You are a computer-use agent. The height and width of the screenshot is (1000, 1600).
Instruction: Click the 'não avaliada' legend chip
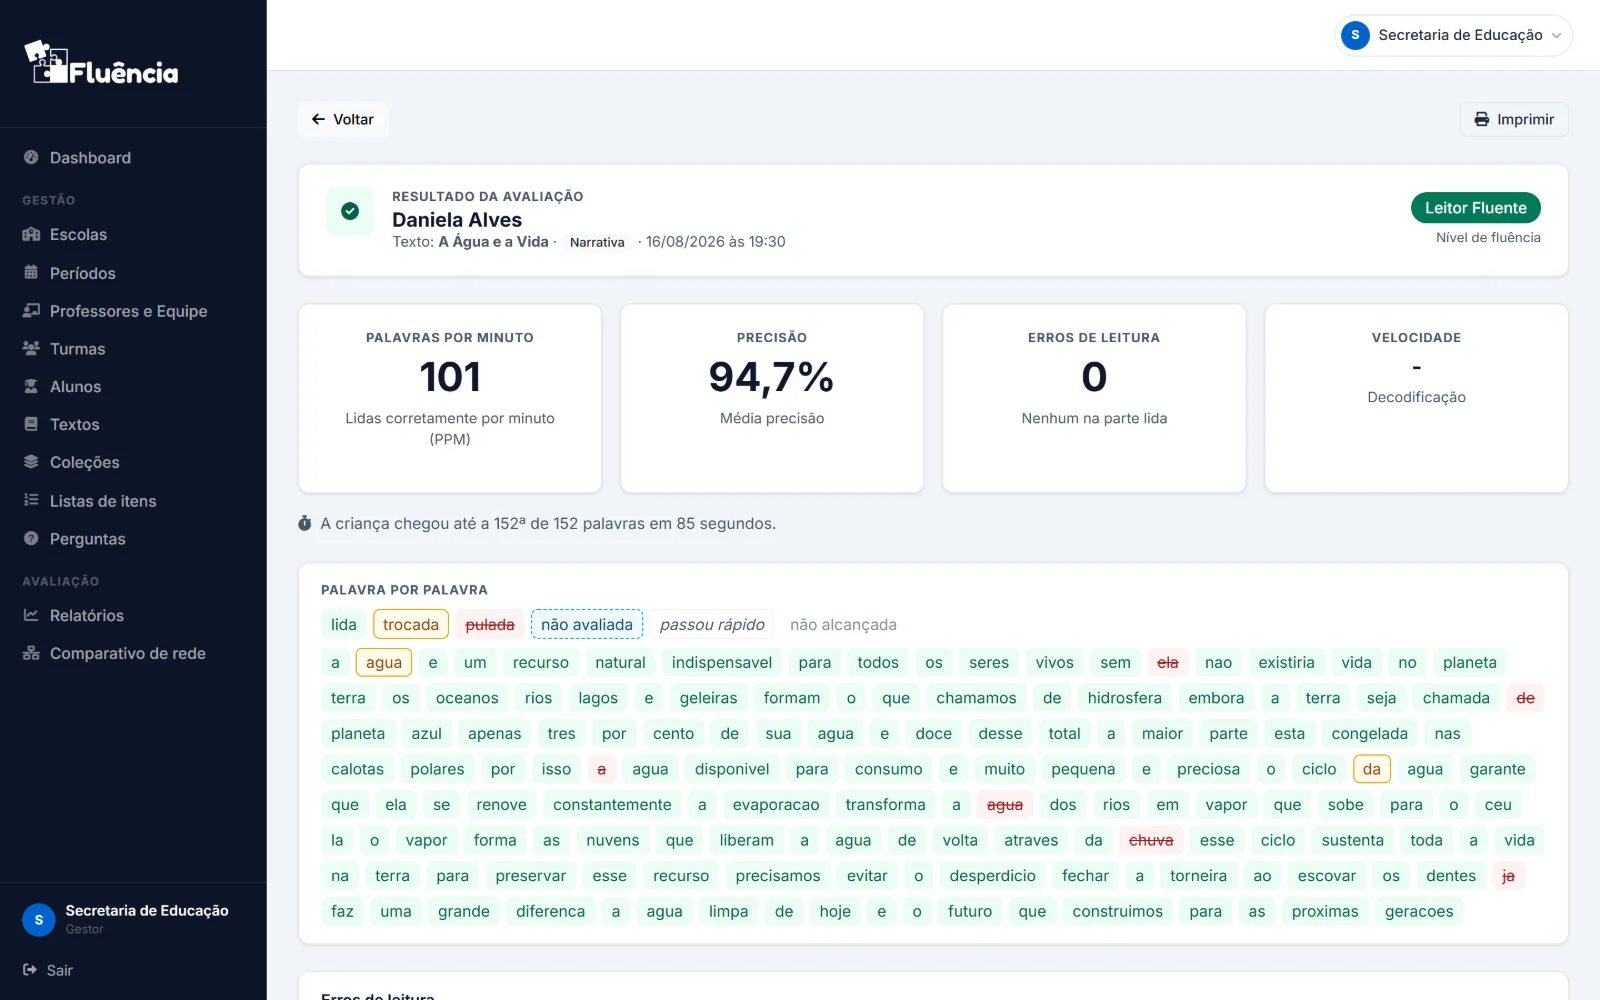(x=587, y=624)
